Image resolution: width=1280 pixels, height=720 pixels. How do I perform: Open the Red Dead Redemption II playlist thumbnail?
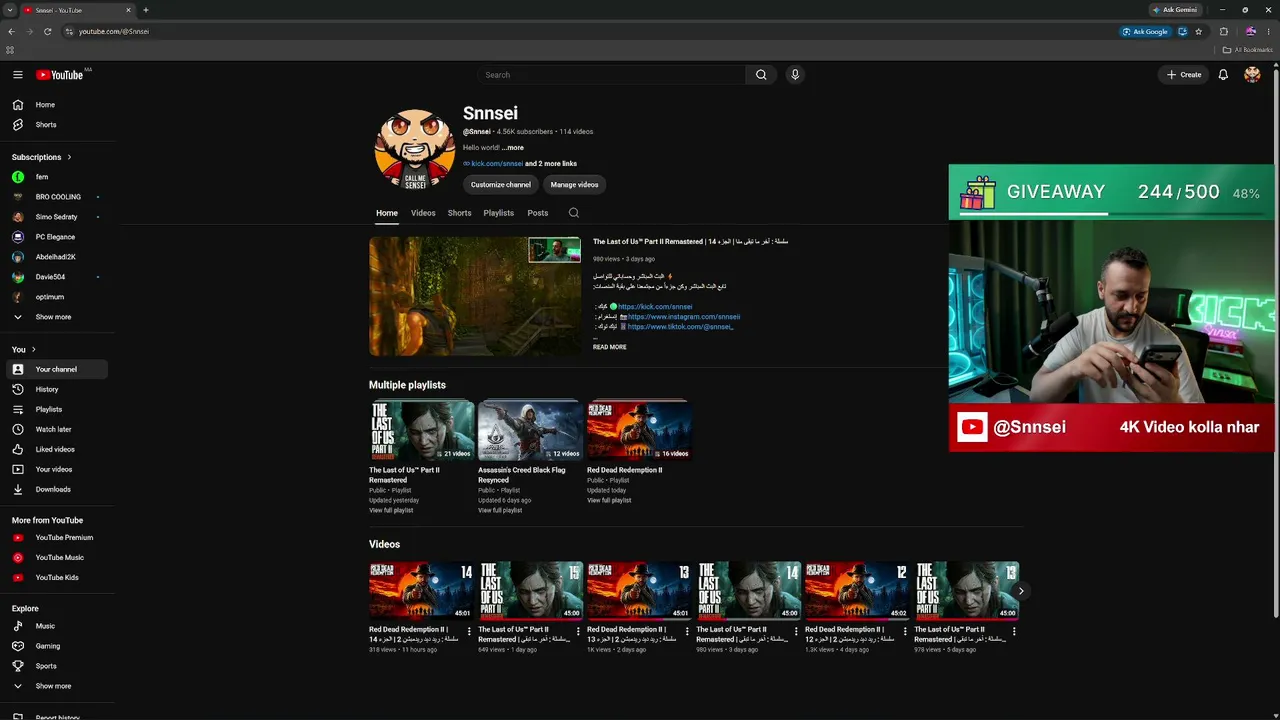pos(638,431)
